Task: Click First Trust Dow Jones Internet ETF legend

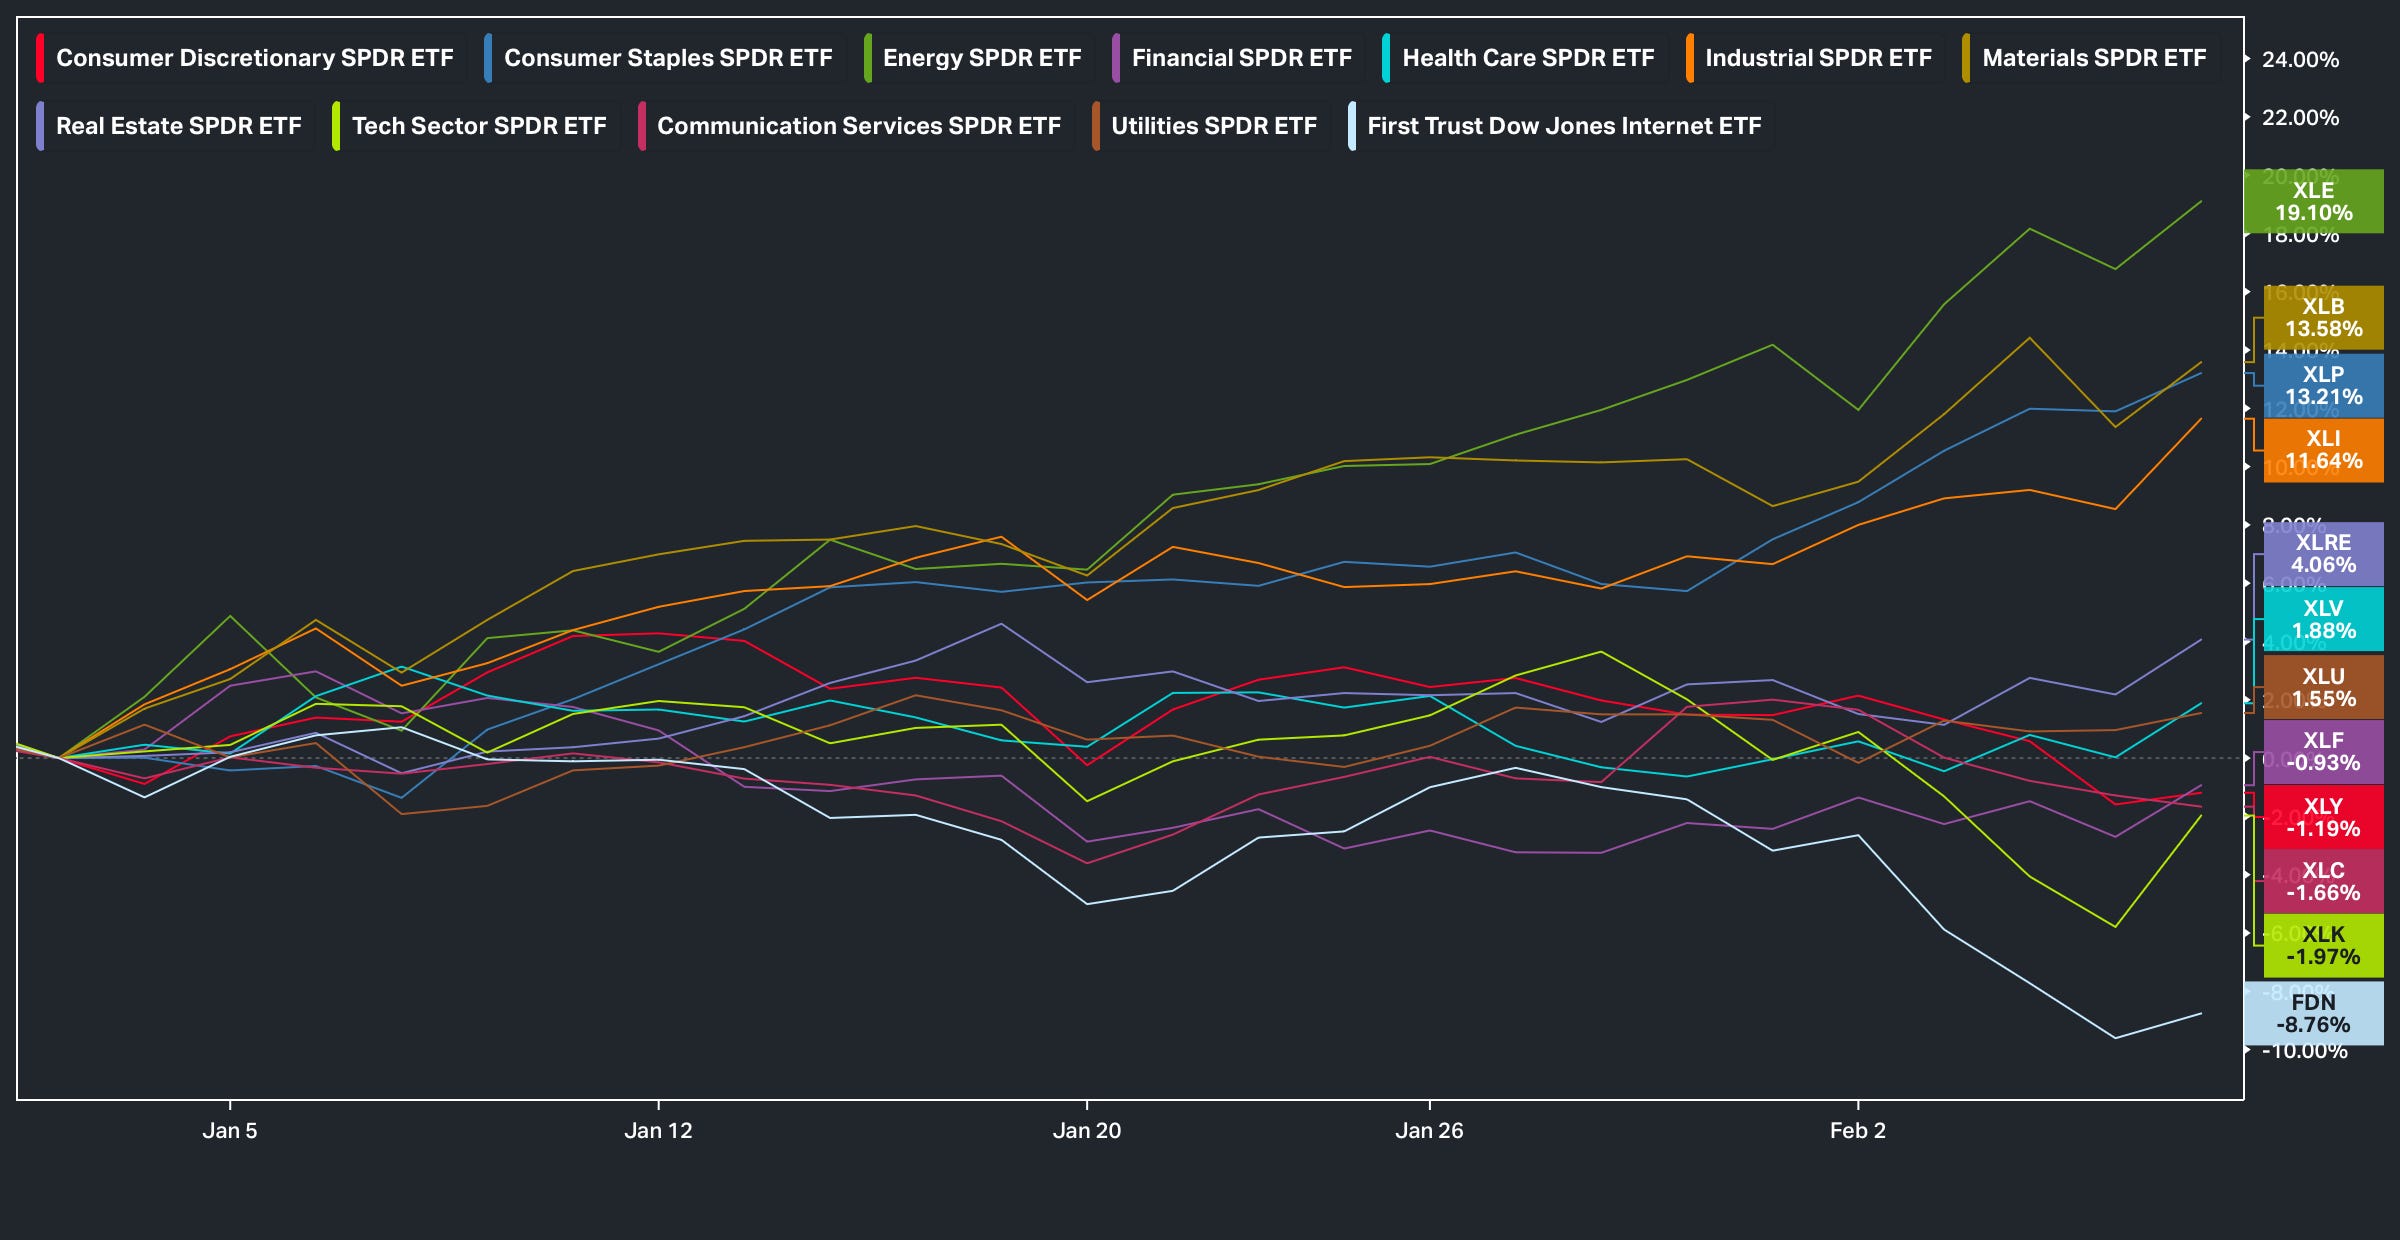Action: (1563, 126)
